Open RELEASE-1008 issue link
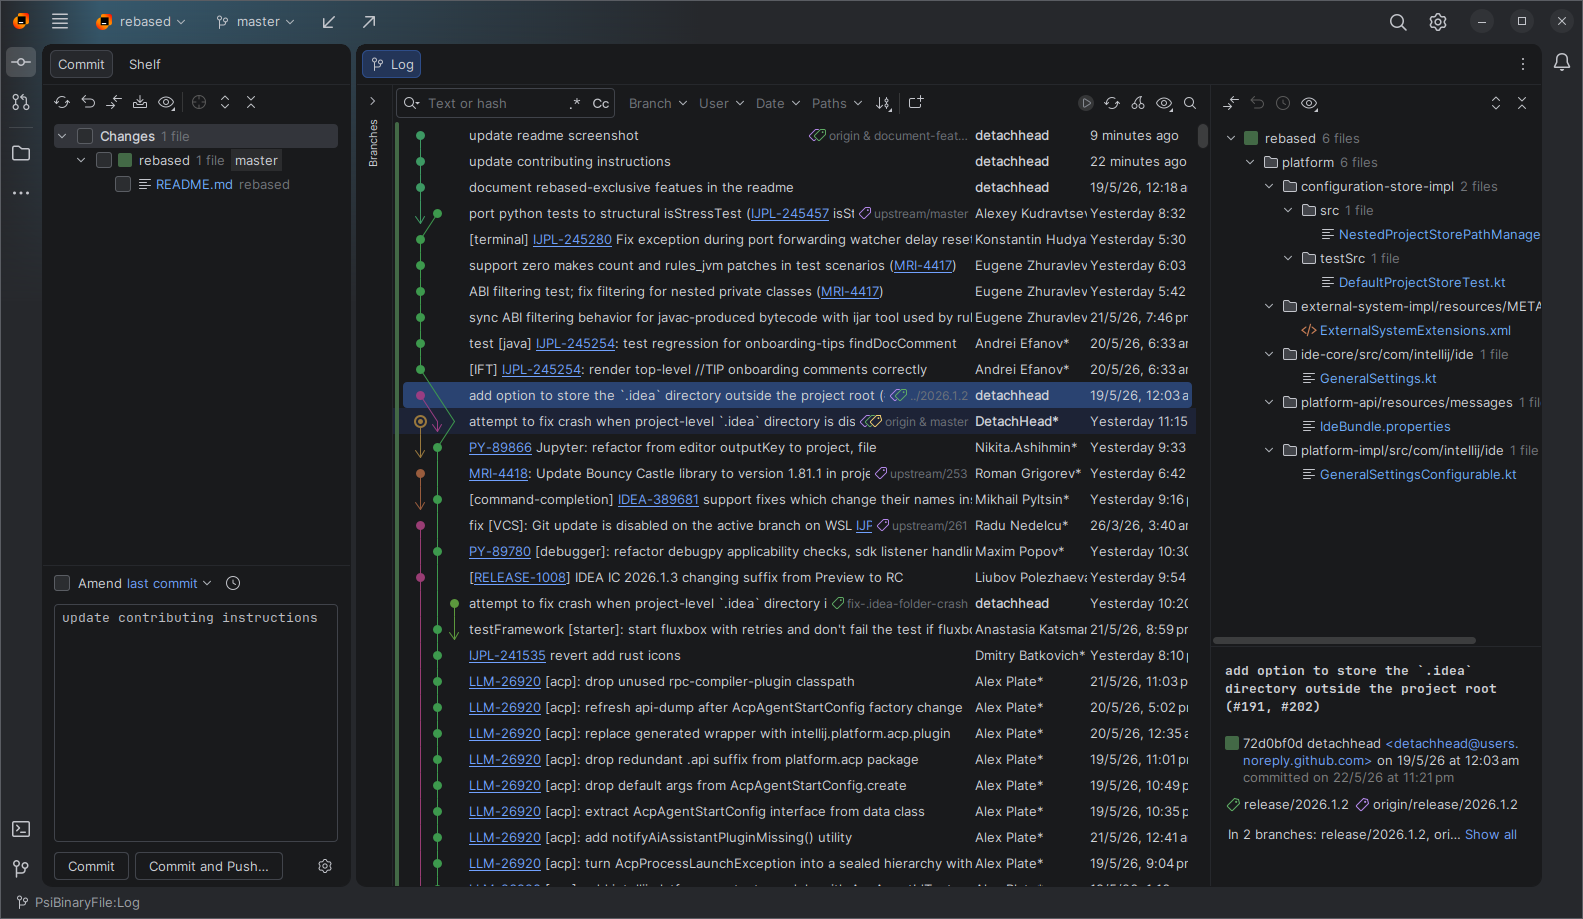The image size is (1583, 919). 520,578
